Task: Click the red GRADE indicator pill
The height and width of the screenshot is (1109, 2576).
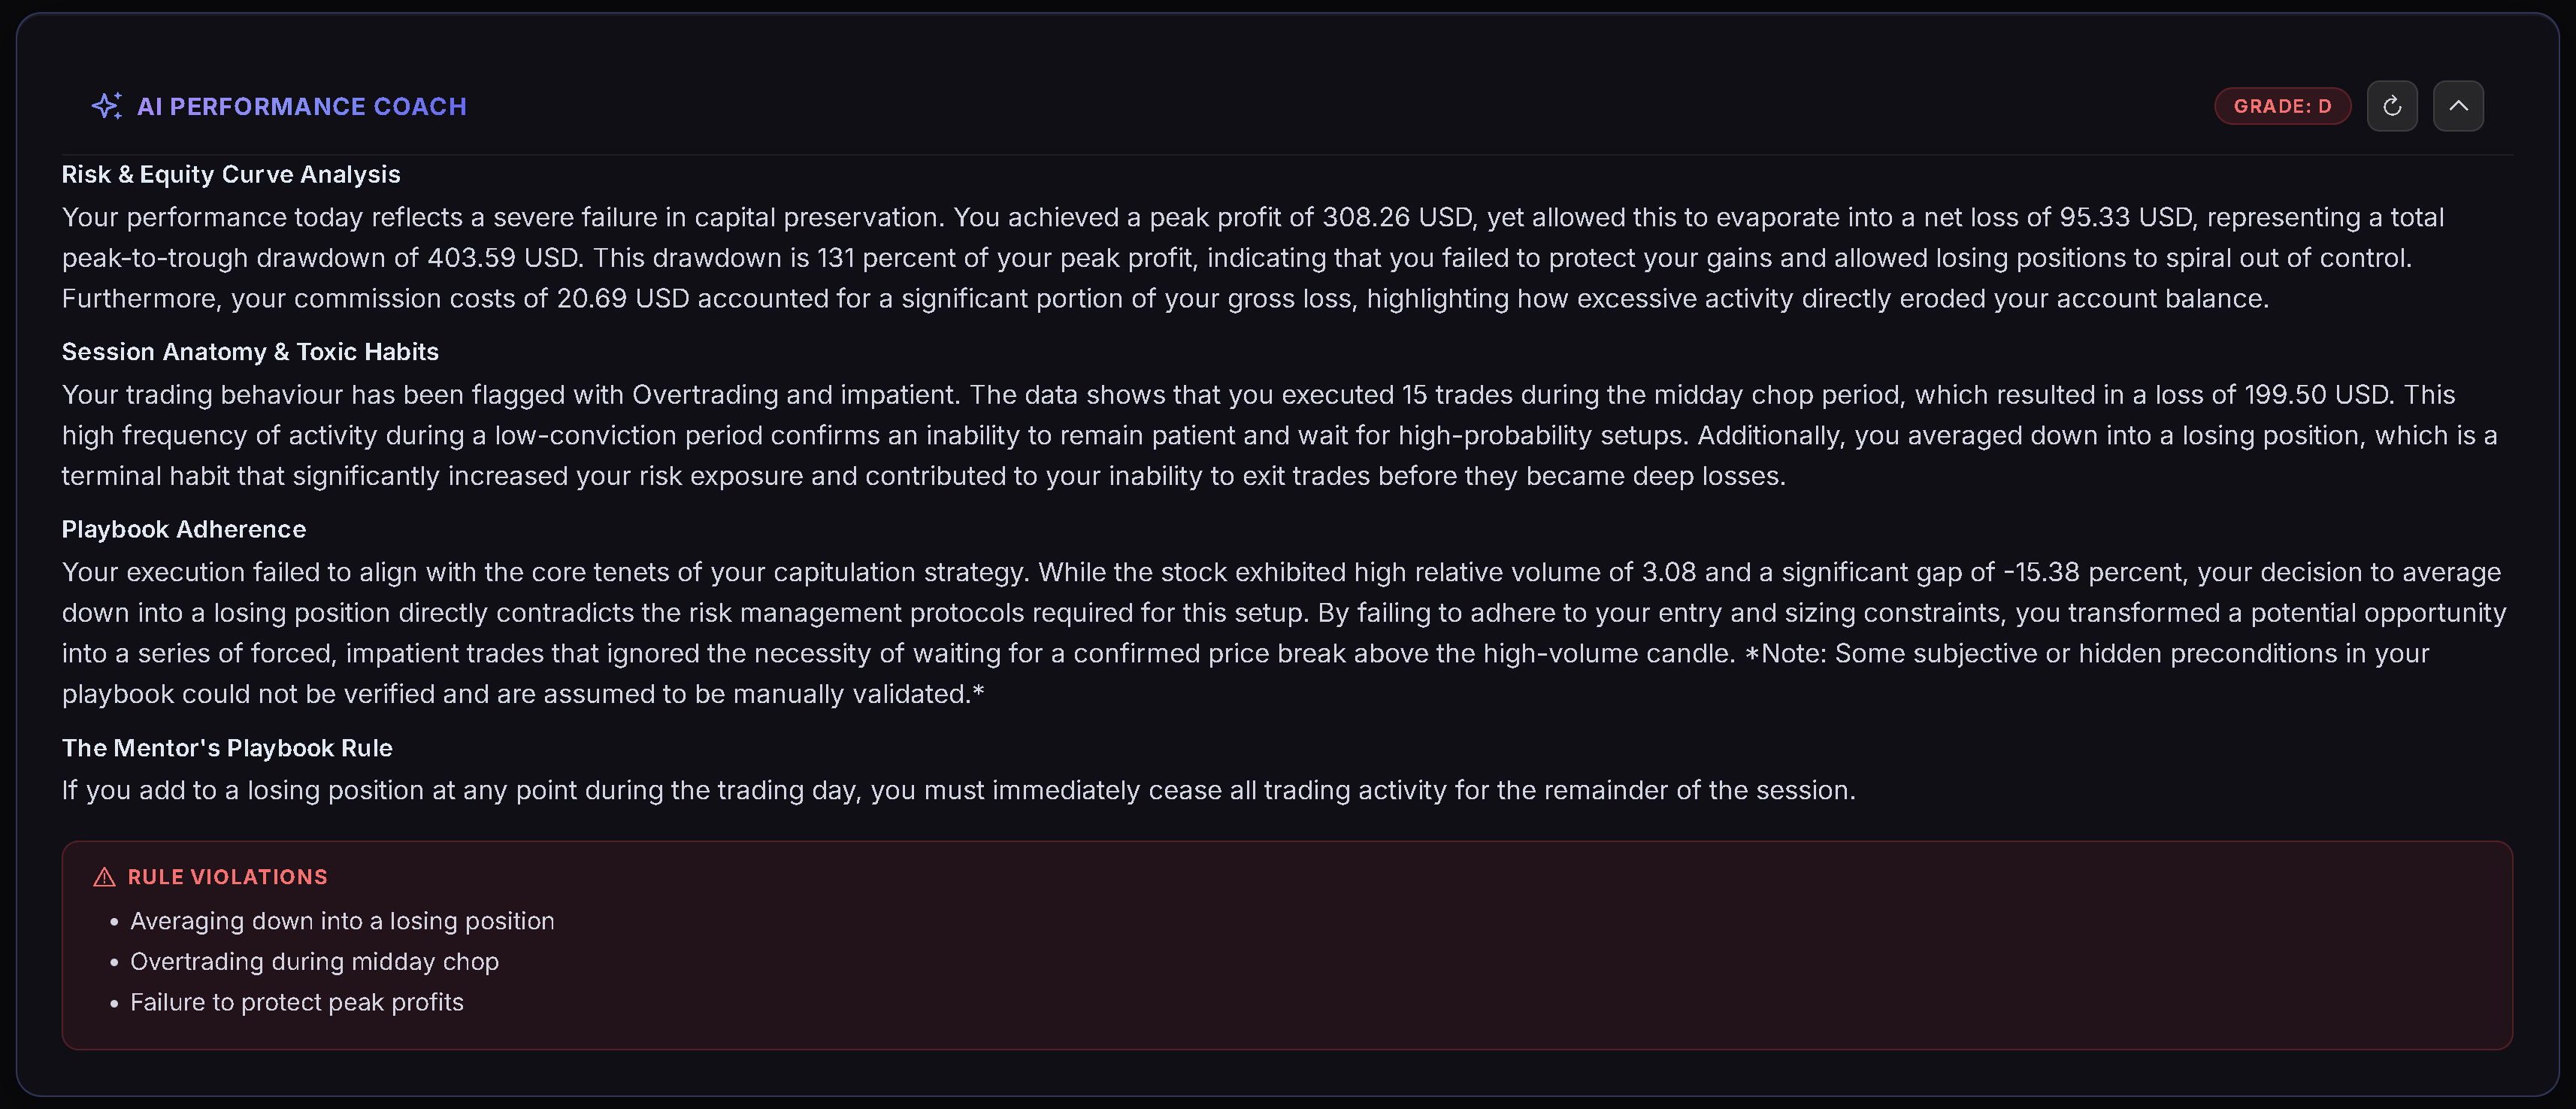Action: [x=2283, y=105]
